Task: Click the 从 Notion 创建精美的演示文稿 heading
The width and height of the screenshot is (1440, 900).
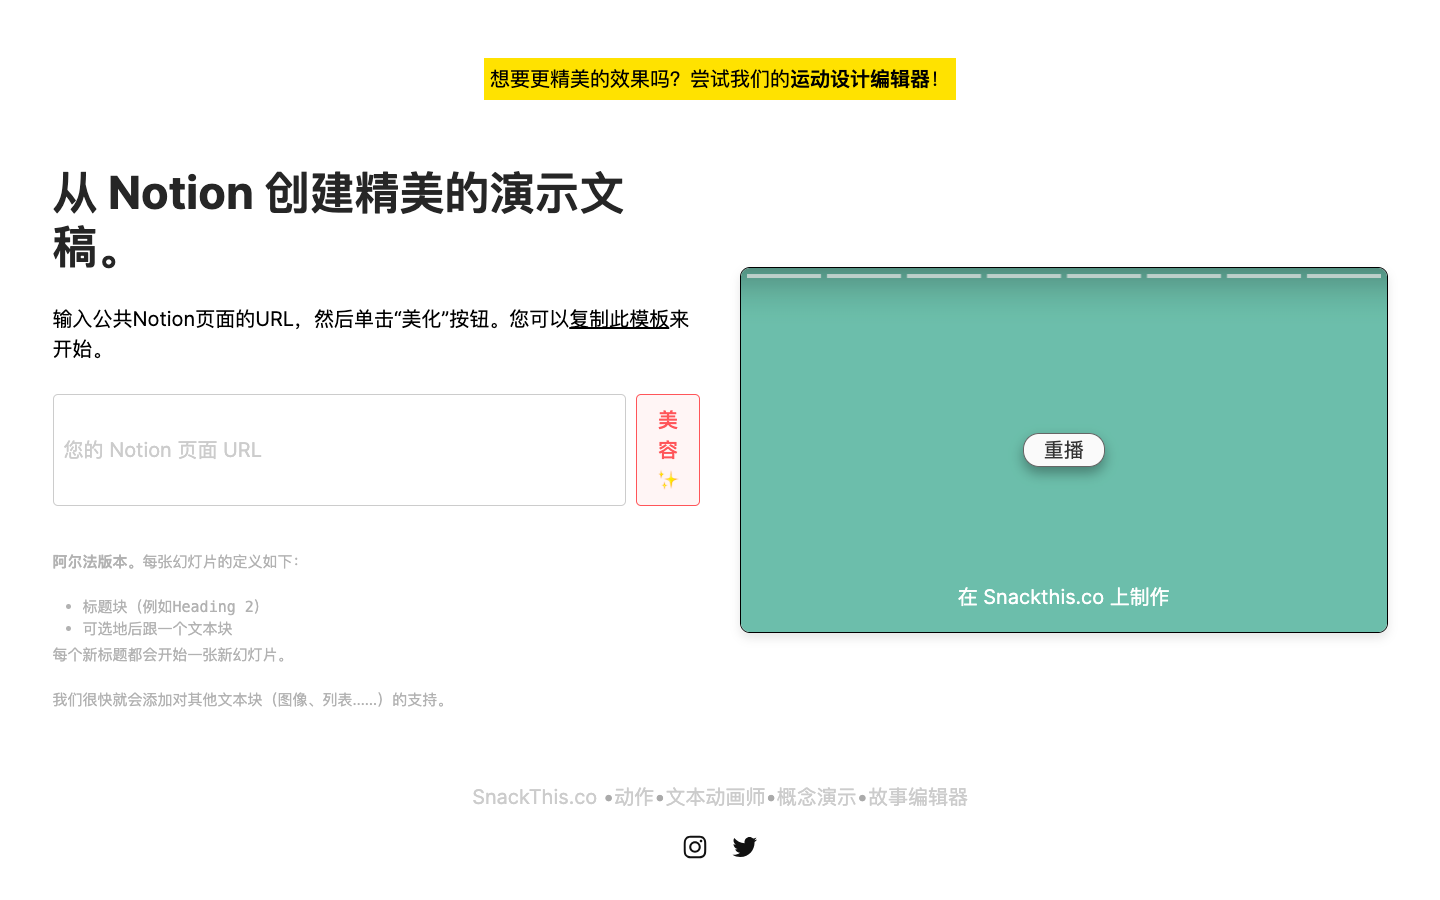Action: (339, 220)
